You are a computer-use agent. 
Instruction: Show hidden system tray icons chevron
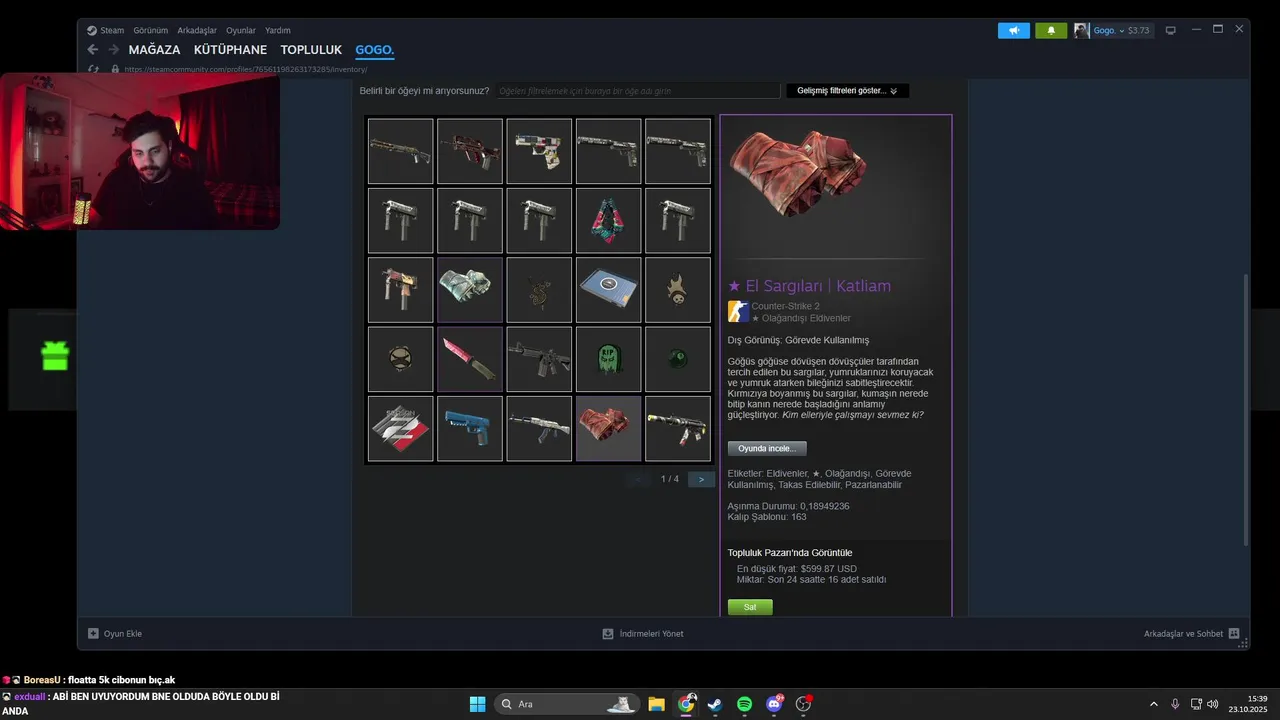point(1153,704)
